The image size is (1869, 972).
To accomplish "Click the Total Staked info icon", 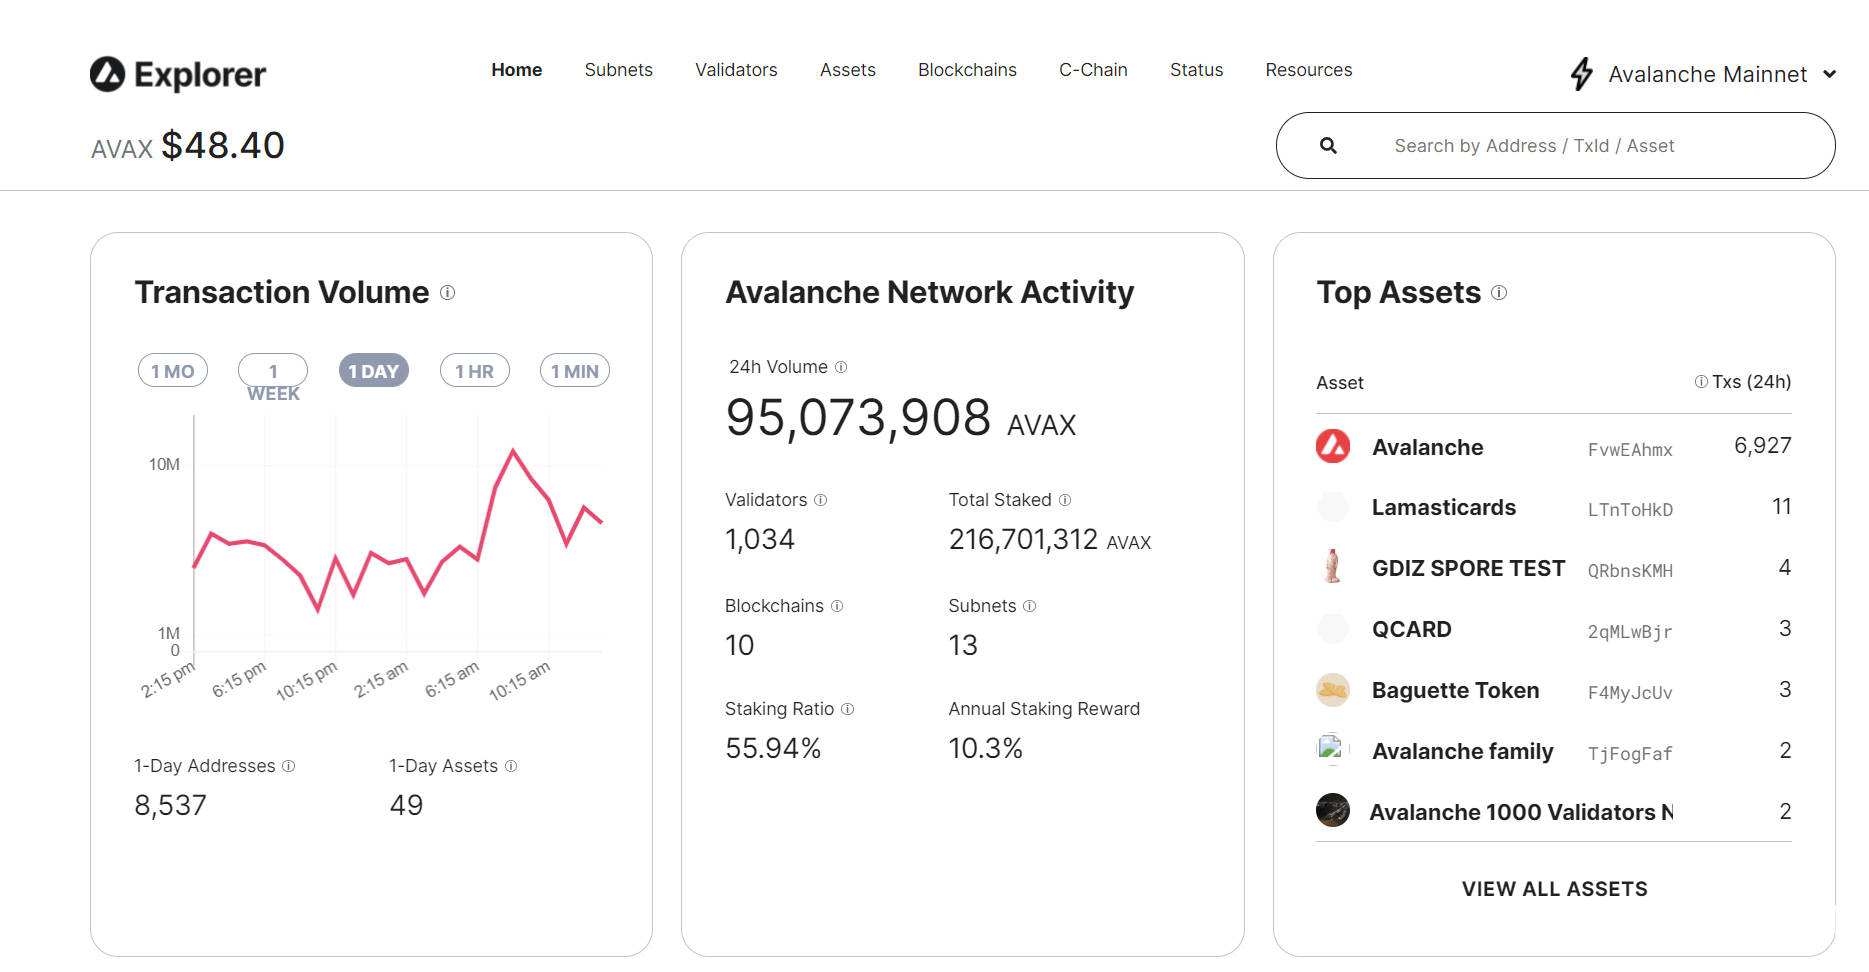I will (1065, 500).
